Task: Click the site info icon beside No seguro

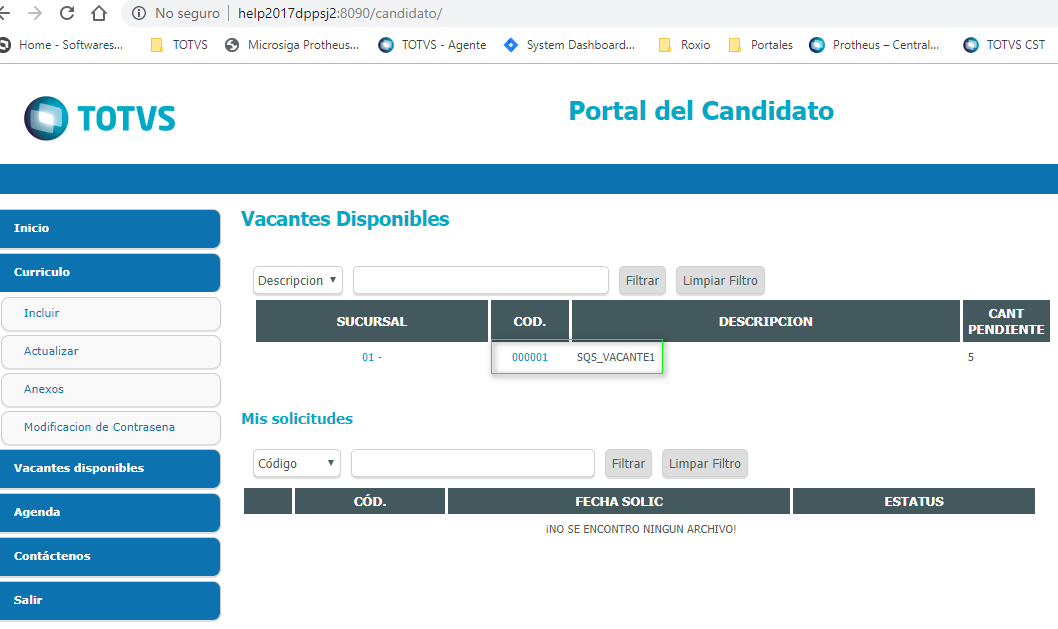Action: click(x=139, y=13)
